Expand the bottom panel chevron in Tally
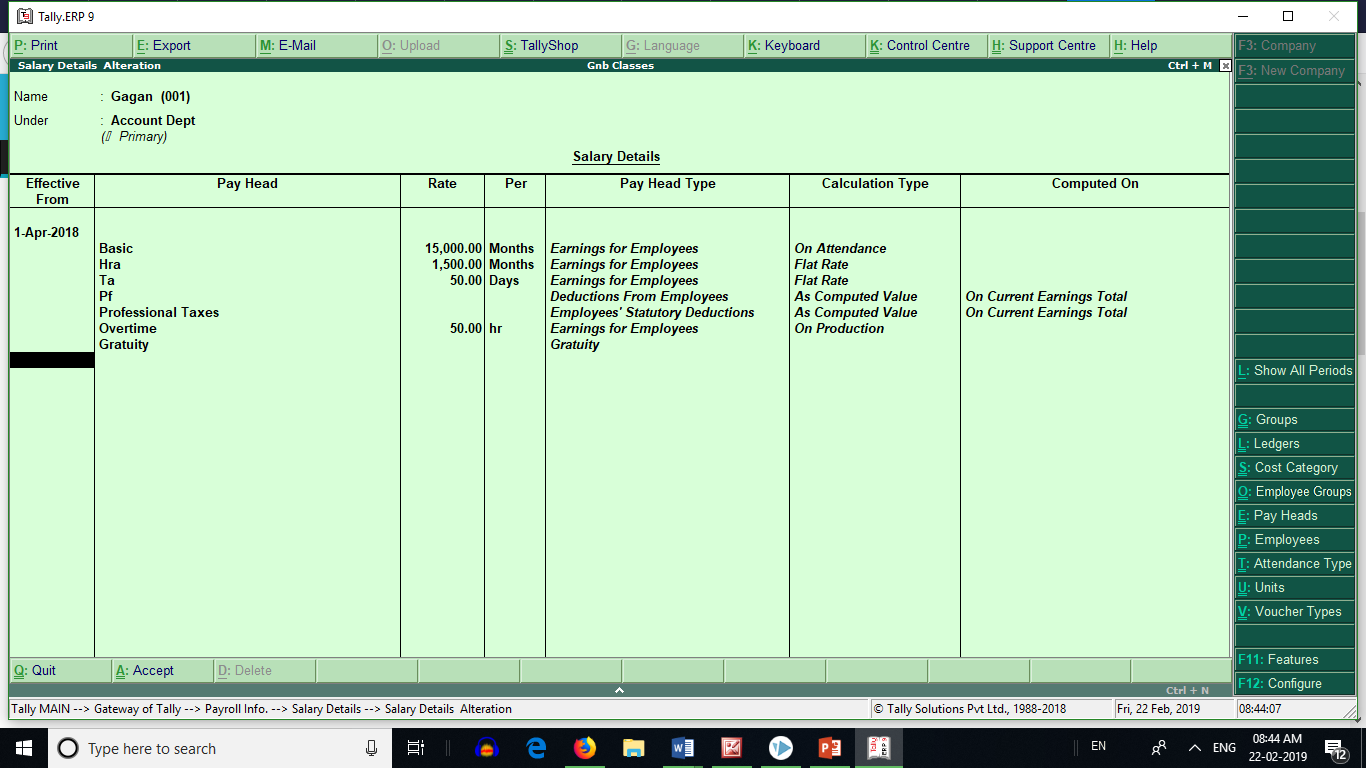This screenshot has height=768, width=1366. click(620, 689)
